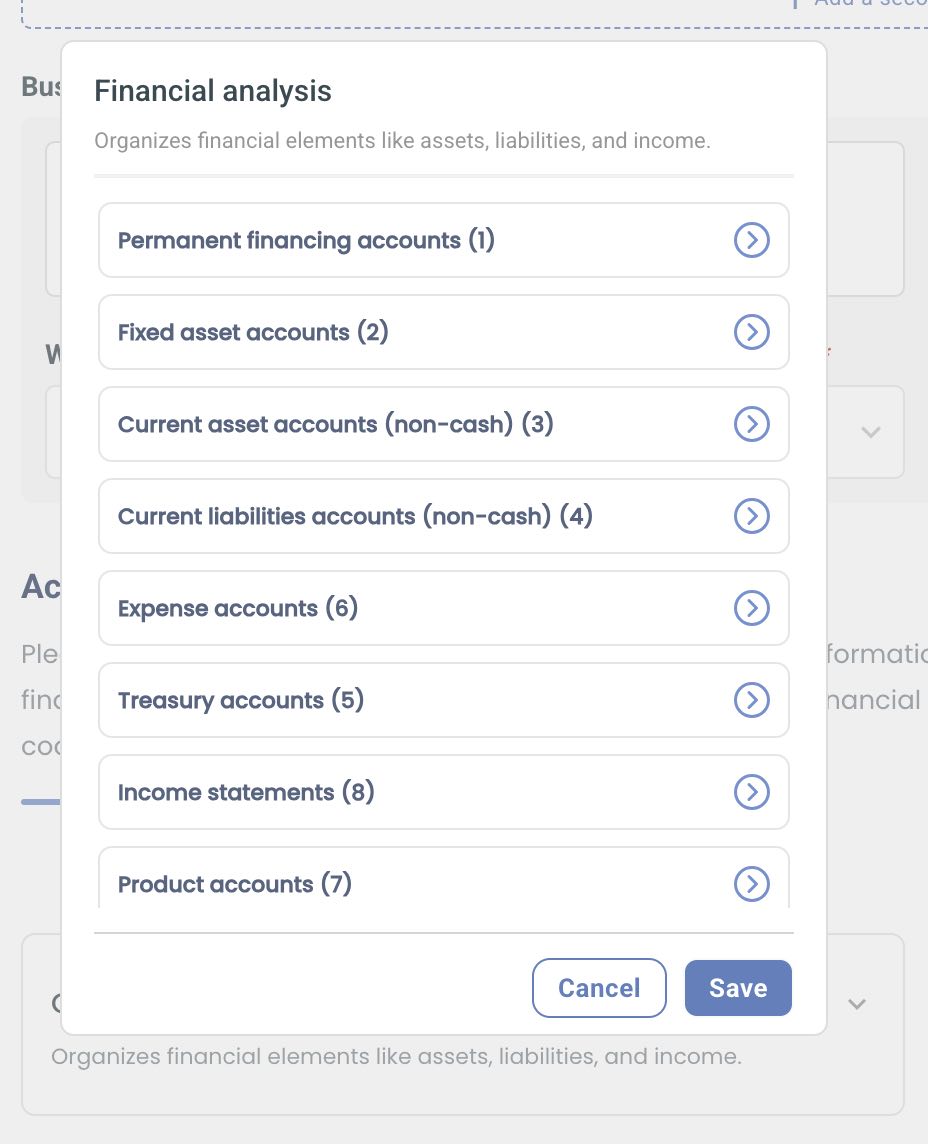Click circled arrow for Current liabilities accounts
The width and height of the screenshot is (928, 1144).
click(751, 516)
